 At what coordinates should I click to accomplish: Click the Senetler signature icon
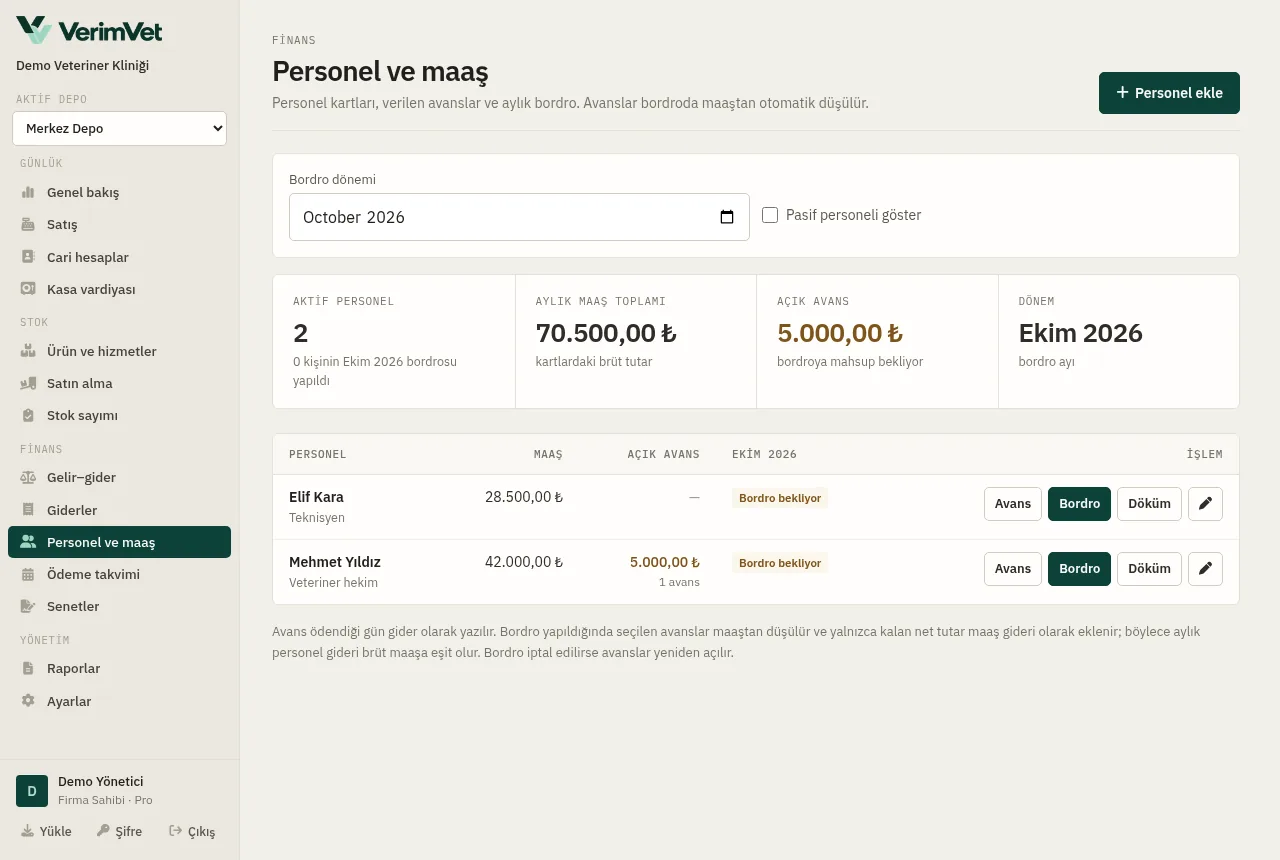coord(28,606)
